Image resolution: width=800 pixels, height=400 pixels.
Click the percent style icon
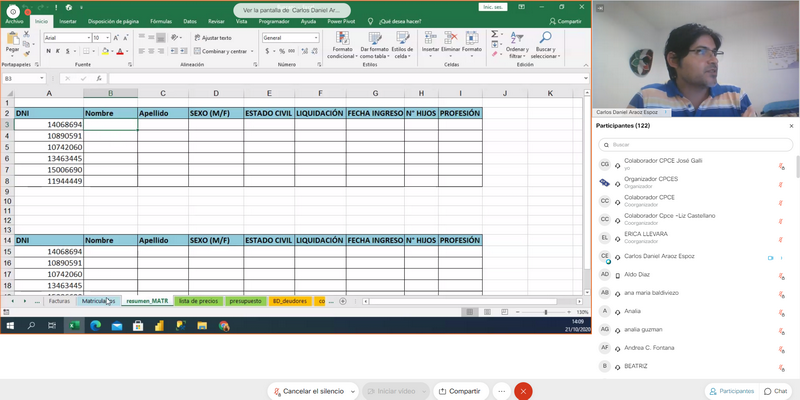coord(282,51)
